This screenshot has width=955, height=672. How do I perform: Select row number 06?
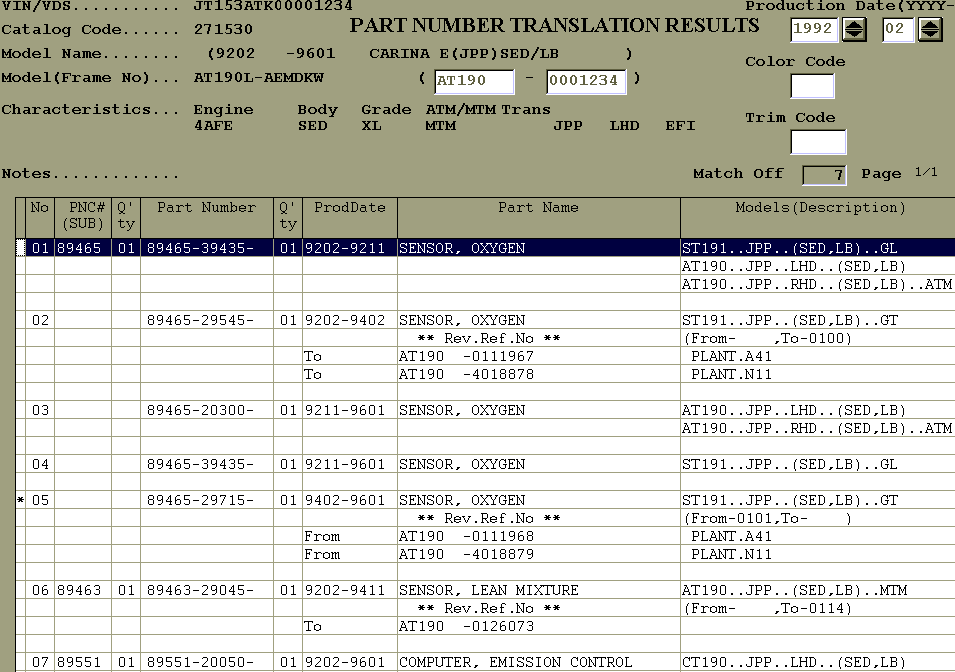click(x=40, y=590)
